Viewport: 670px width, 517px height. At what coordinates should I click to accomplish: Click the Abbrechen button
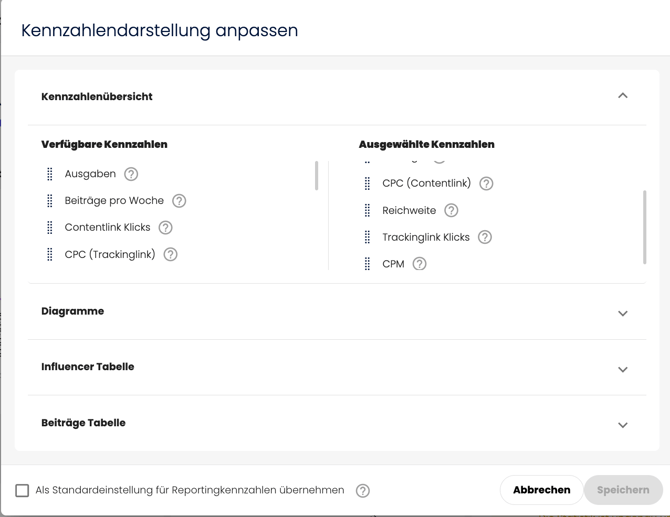point(541,490)
